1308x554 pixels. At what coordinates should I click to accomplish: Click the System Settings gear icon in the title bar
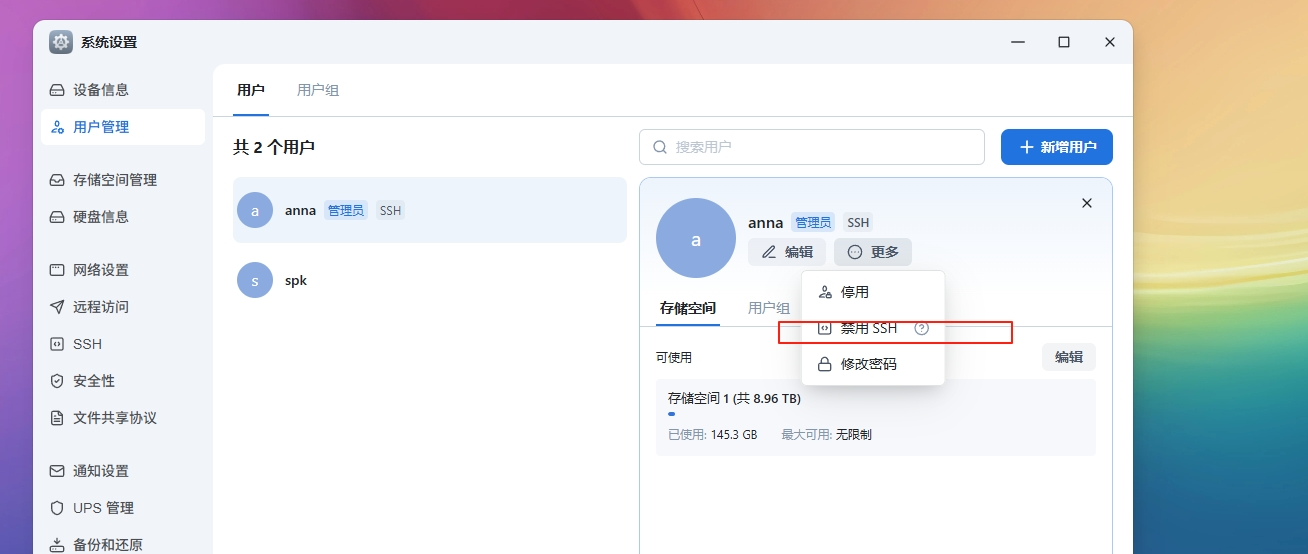(x=61, y=42)
